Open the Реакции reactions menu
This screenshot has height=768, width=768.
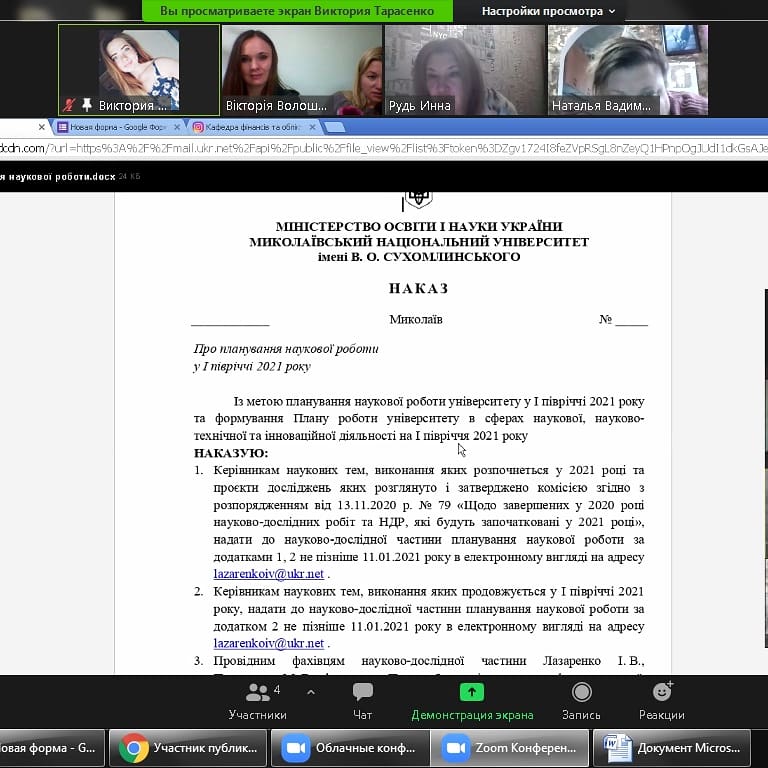pyautogui.click(x=662, y=699)
